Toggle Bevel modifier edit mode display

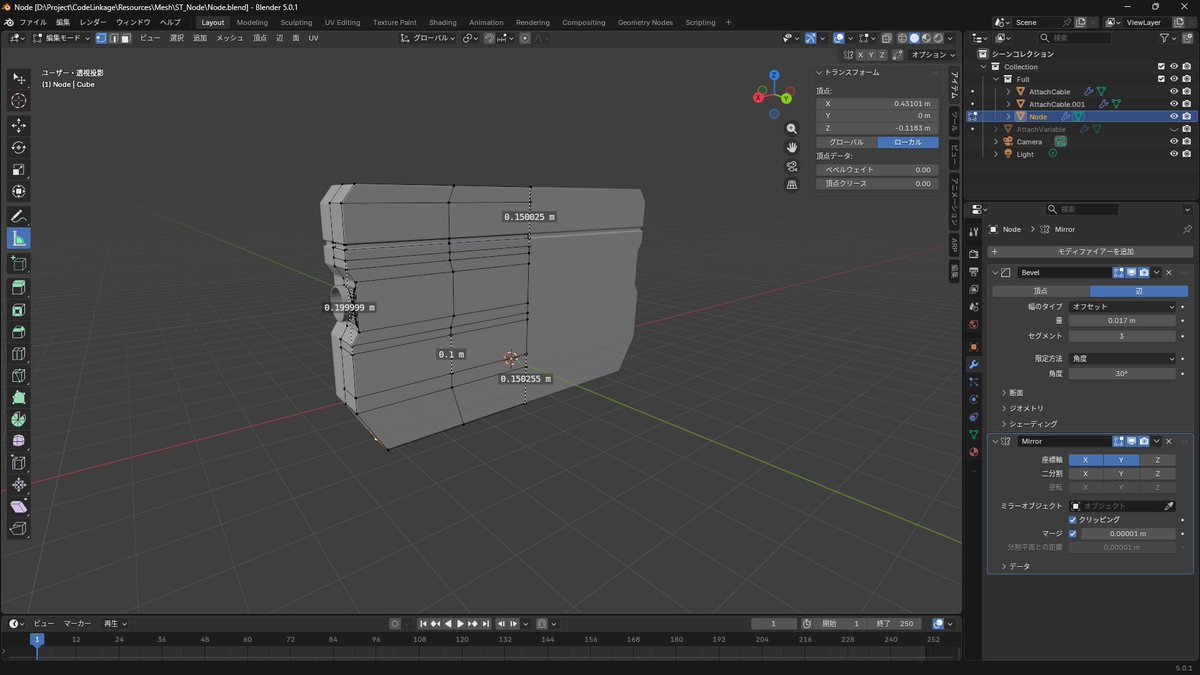pos(1119,272)
